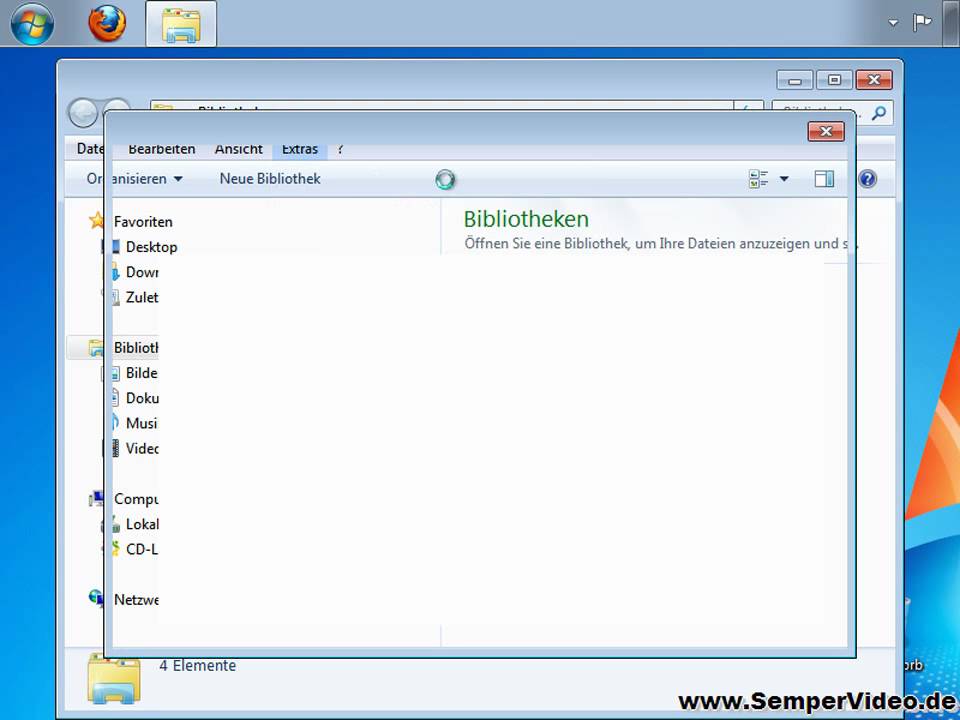The width and height of the screenshot is (960, 720).
Task: Select the CD-Laufwerk entry
Action: (x=141, y=549)
